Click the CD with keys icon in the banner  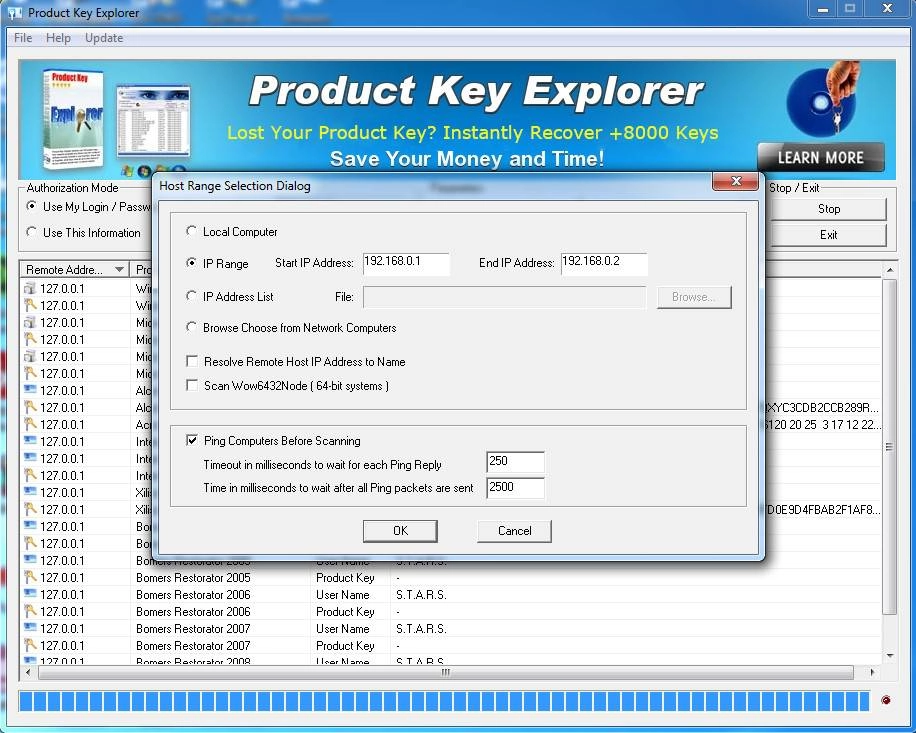pyautogui.click(x=824, y=99)
